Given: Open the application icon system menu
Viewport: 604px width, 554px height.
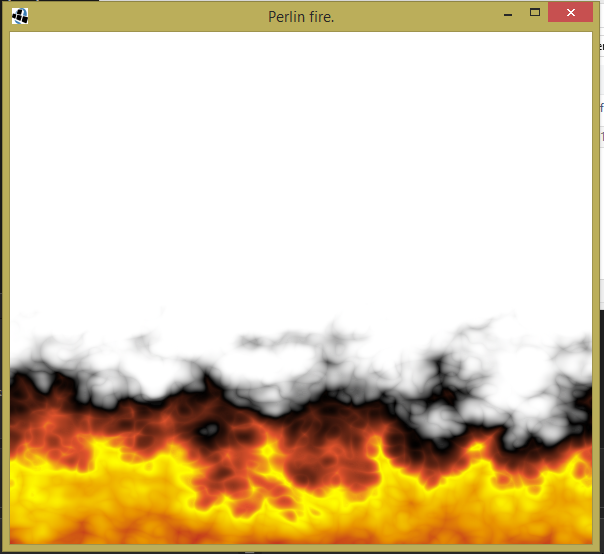Looking at the screenshot, I should [x=20, y=16].
